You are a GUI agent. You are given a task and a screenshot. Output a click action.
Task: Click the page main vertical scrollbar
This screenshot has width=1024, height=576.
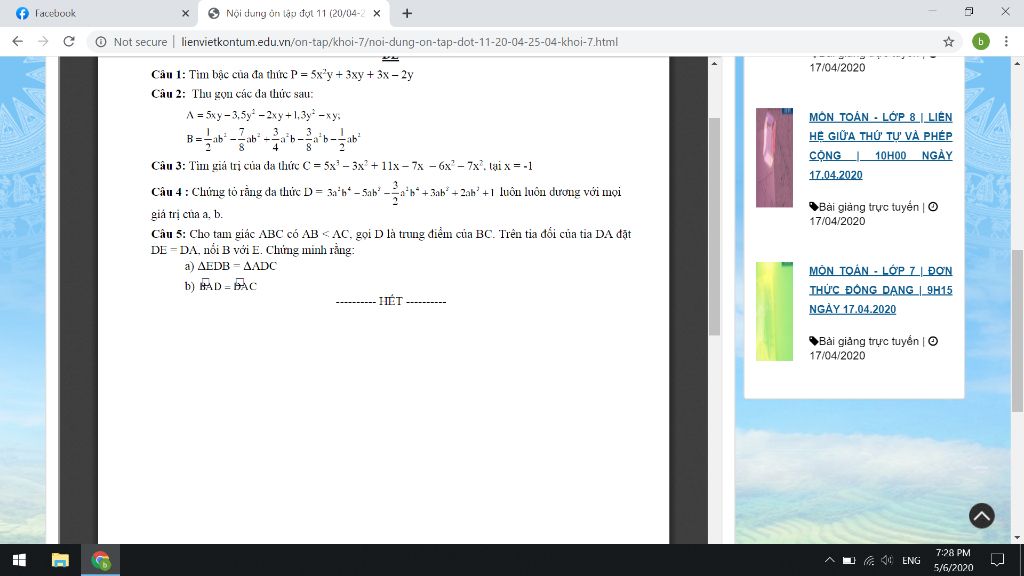point(1017,330)
